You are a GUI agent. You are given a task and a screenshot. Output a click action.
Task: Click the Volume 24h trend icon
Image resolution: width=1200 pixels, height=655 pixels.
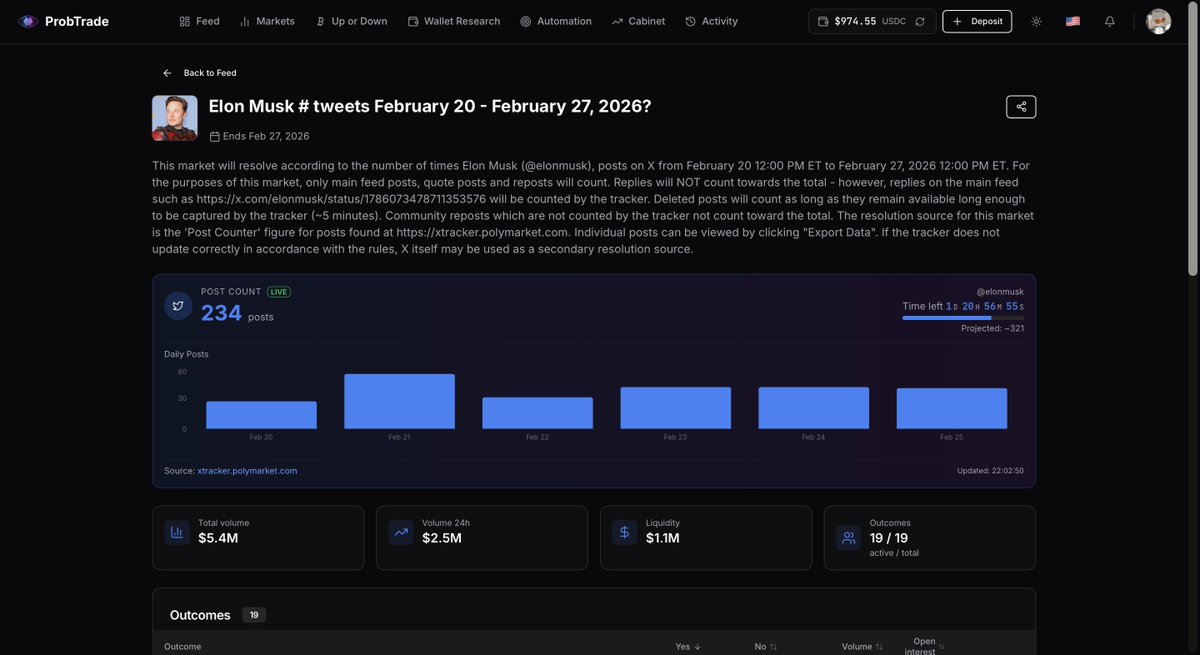pyautogui.click(x=401, y=533)
